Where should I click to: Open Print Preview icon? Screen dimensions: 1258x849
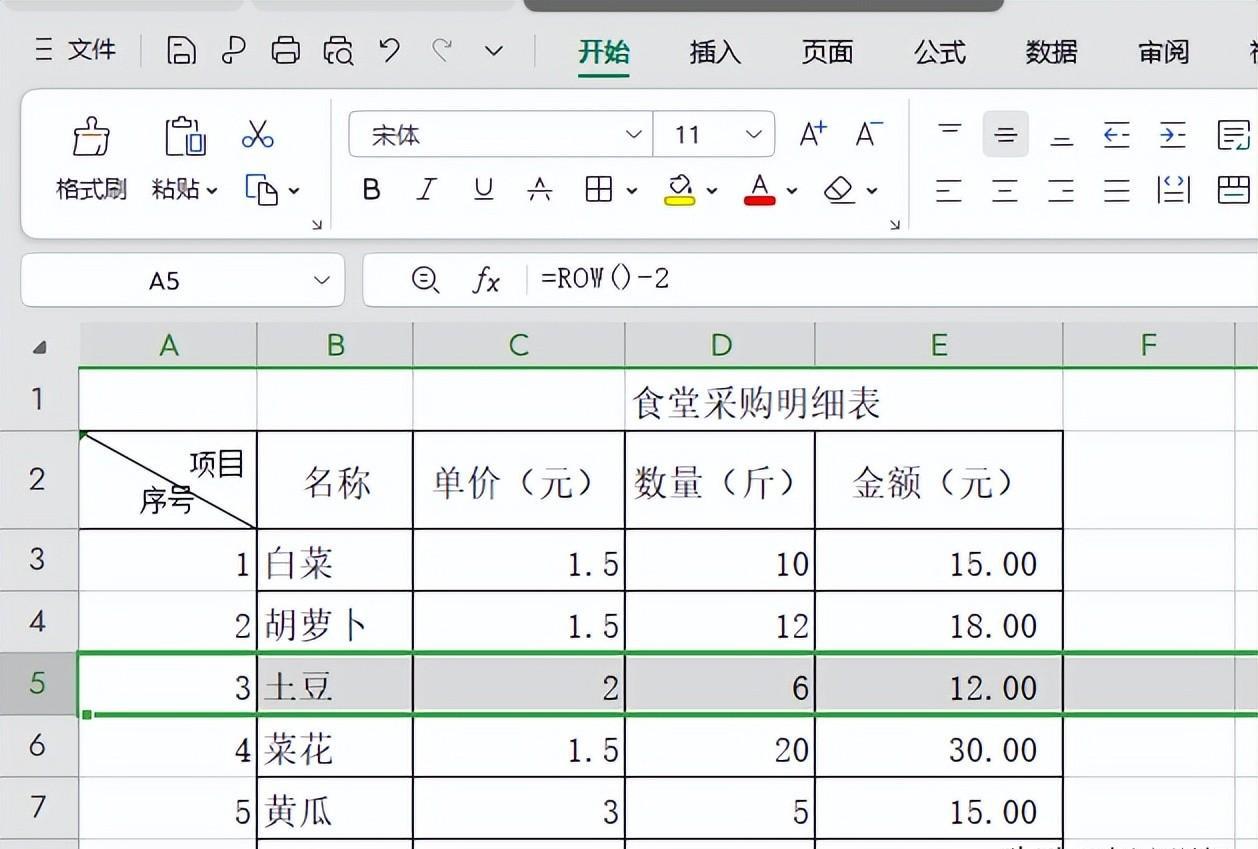(x=338, y=50)
